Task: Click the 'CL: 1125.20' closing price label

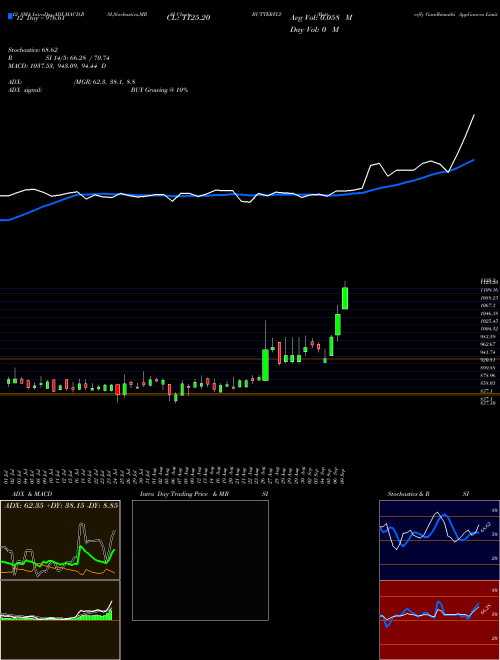Action: tap(189, 18)
